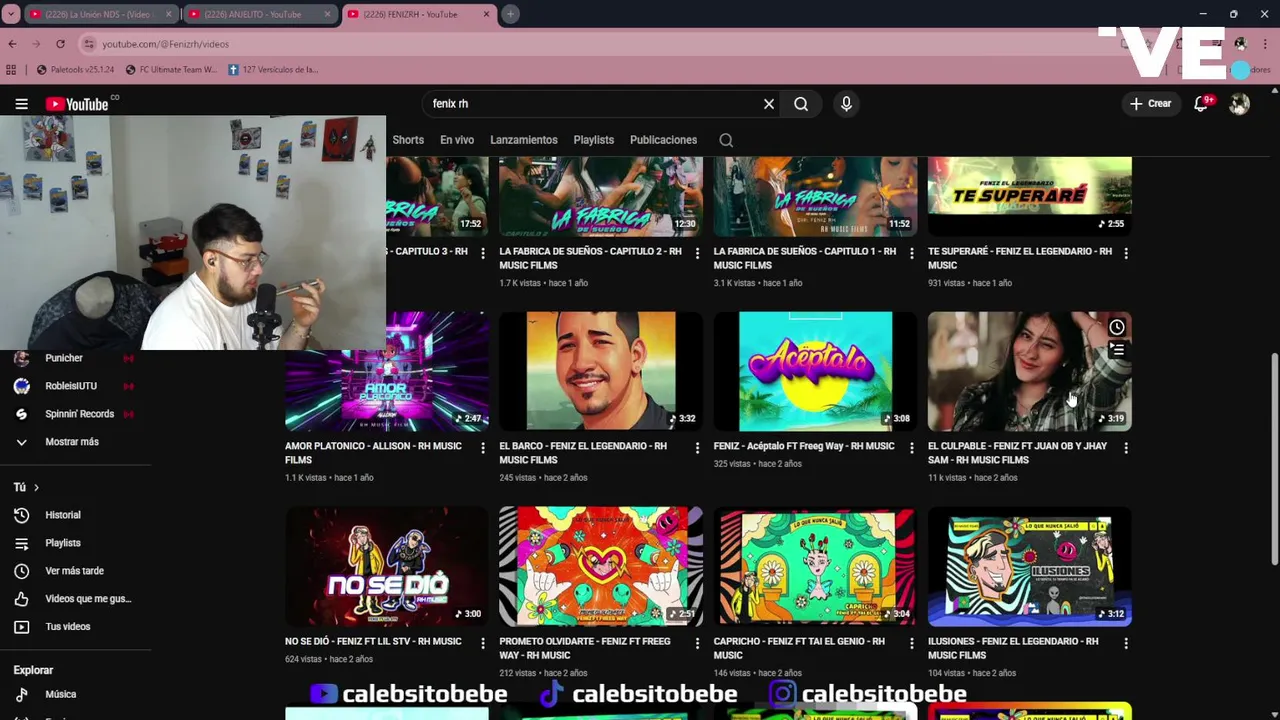Play the PROMETO OLVIDARTE thumbnail
Image resolution: width=1280 pixels, height=720 pixels.
point(601,566)
